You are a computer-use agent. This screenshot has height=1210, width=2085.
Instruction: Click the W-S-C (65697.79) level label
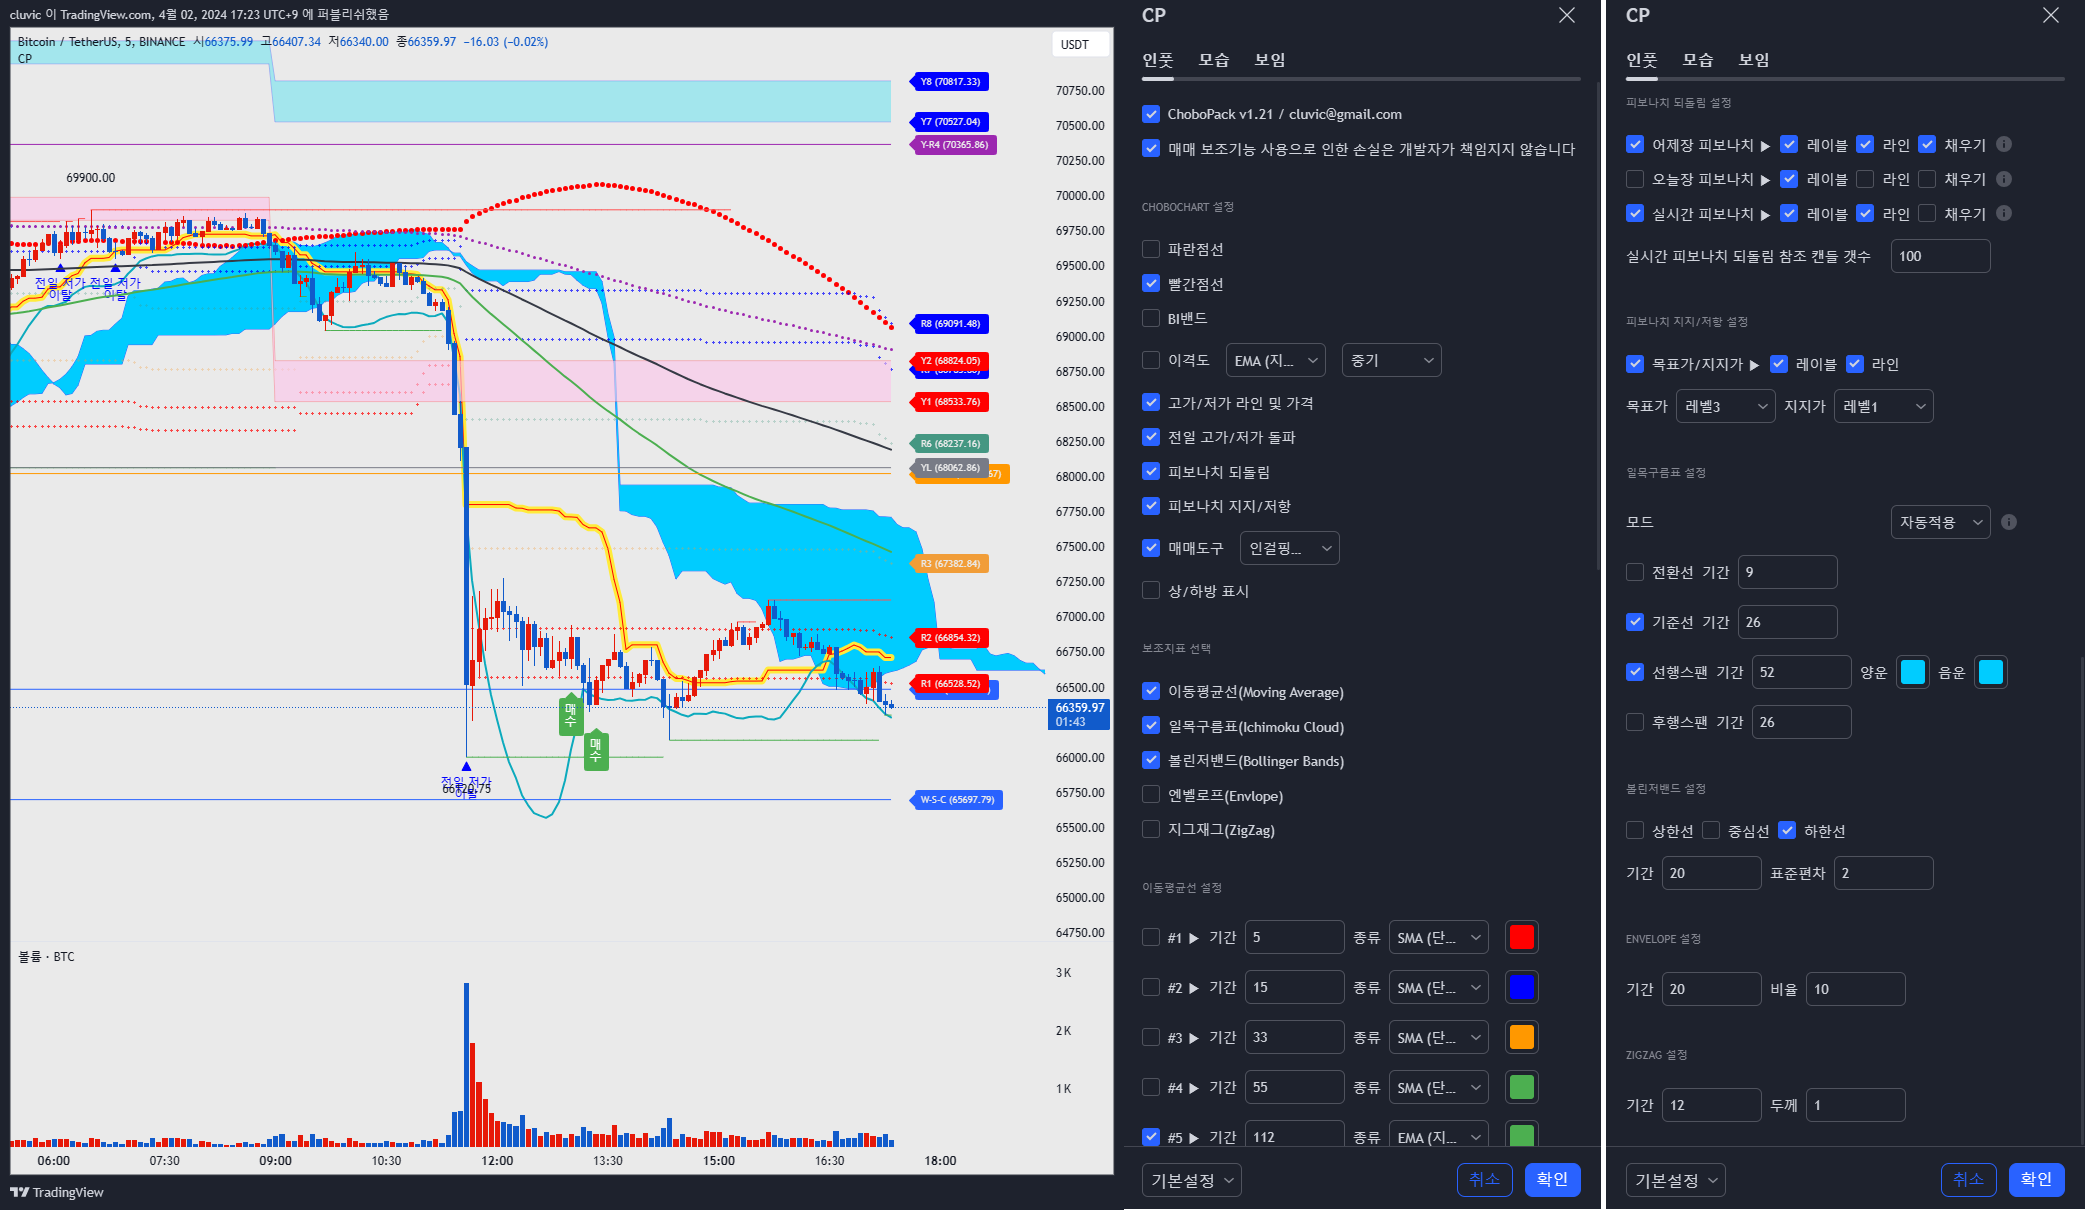[957, 800]
